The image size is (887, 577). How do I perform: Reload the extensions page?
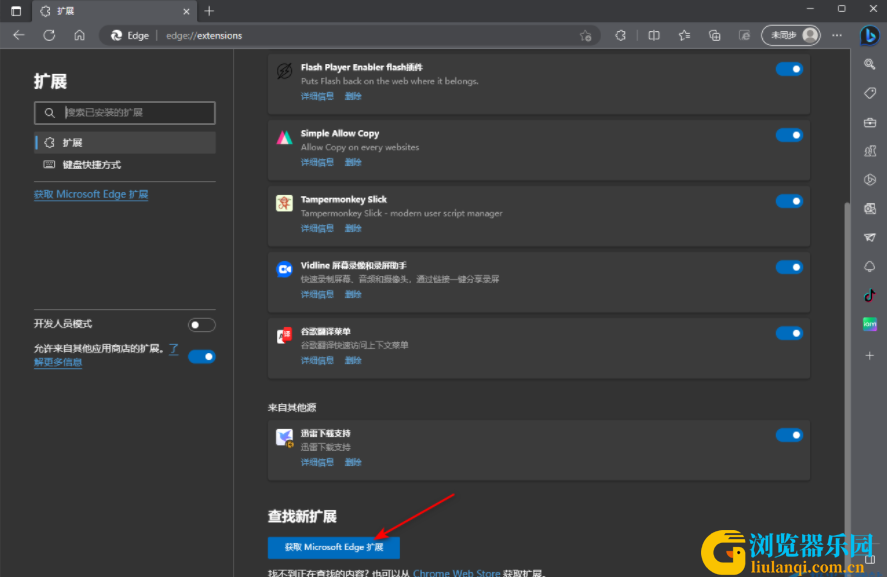point(49,35)
